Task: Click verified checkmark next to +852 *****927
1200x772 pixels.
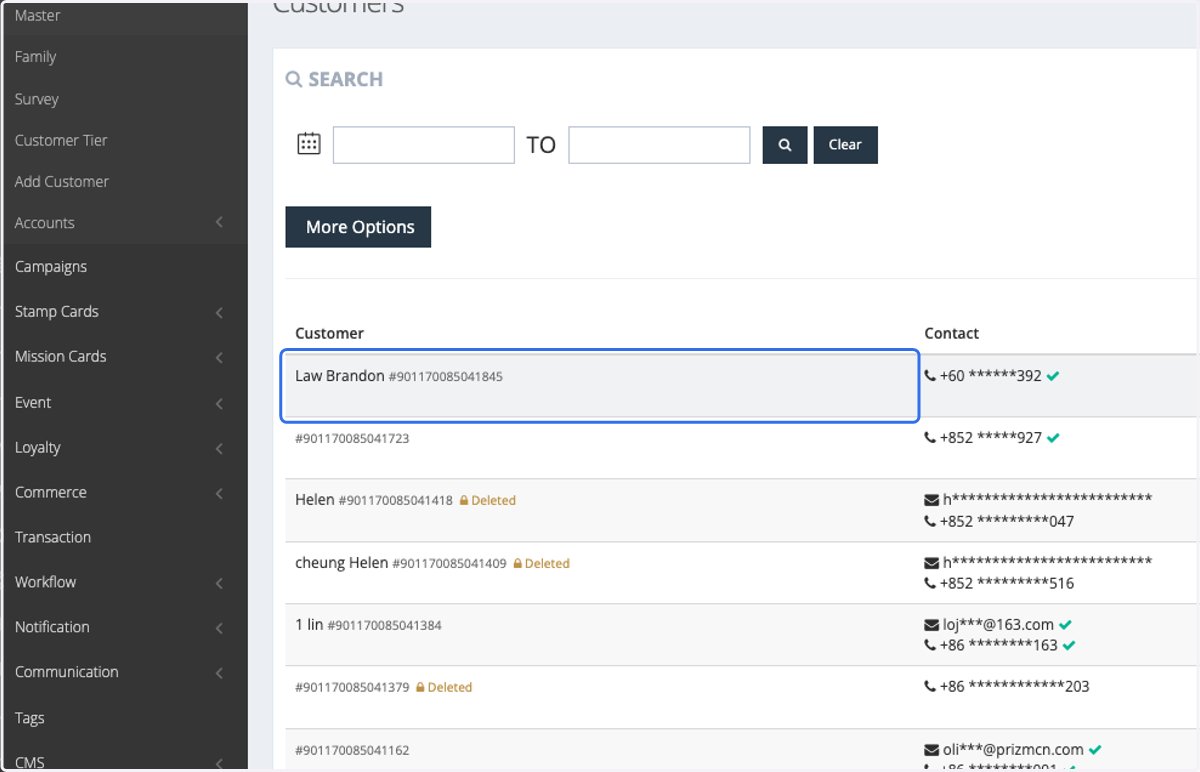Action: (x=1053, y=438)
